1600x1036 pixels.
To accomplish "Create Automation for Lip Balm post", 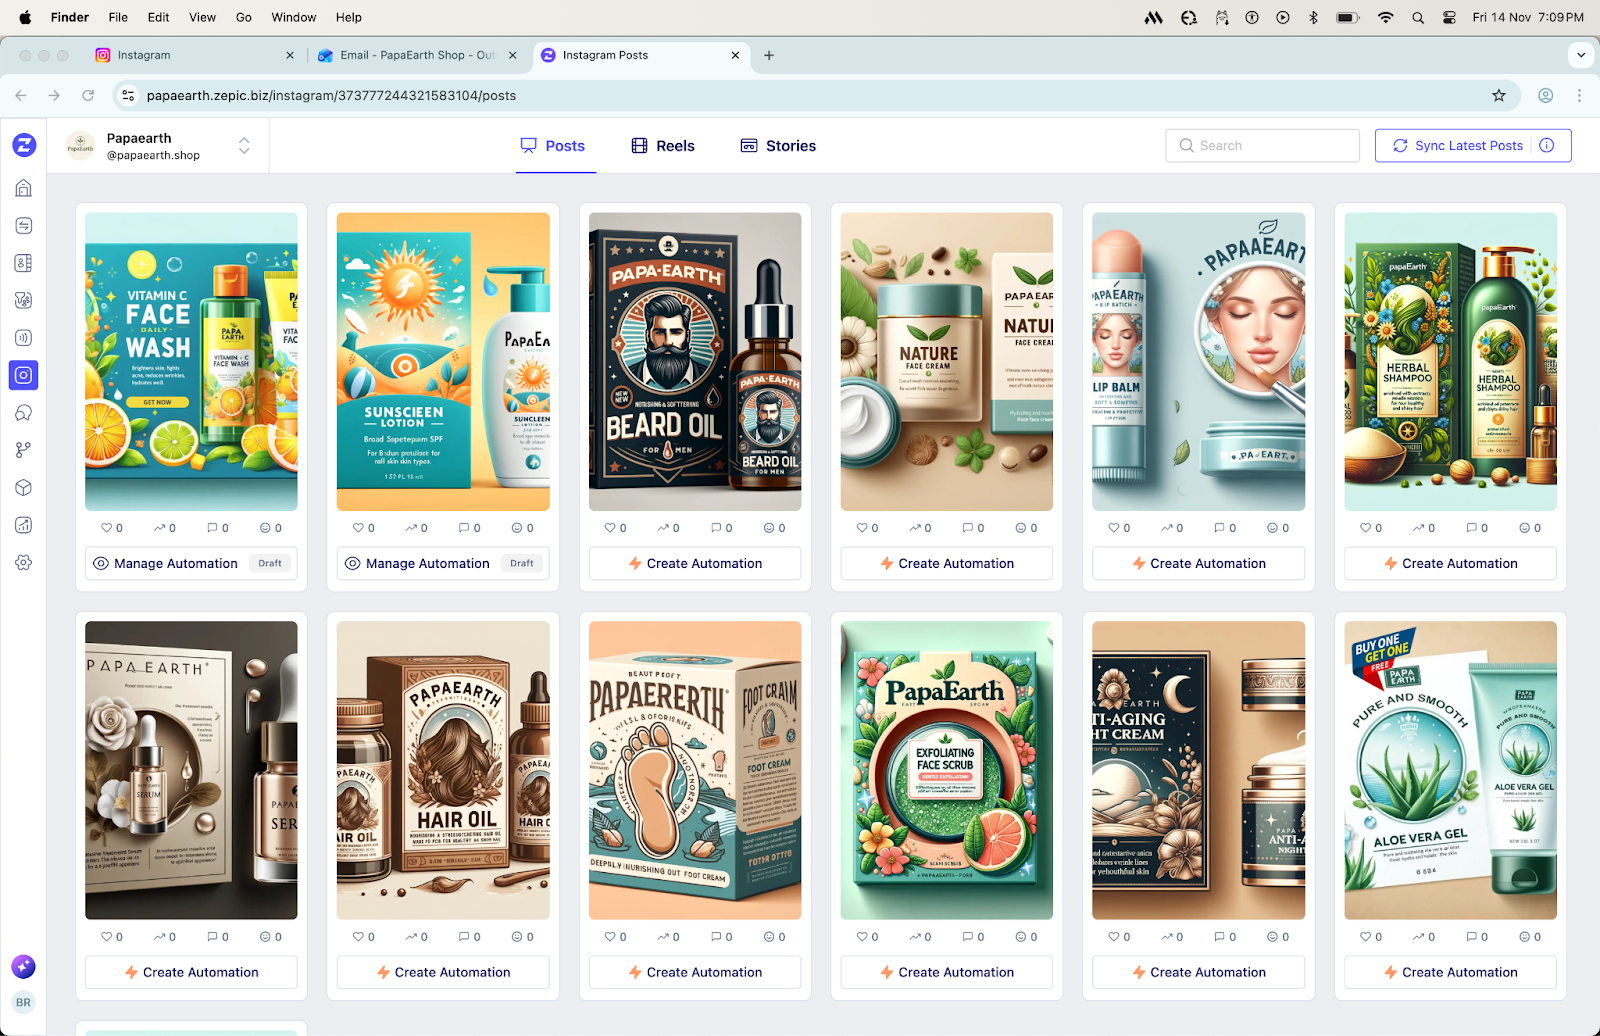I will (1199, 563).
